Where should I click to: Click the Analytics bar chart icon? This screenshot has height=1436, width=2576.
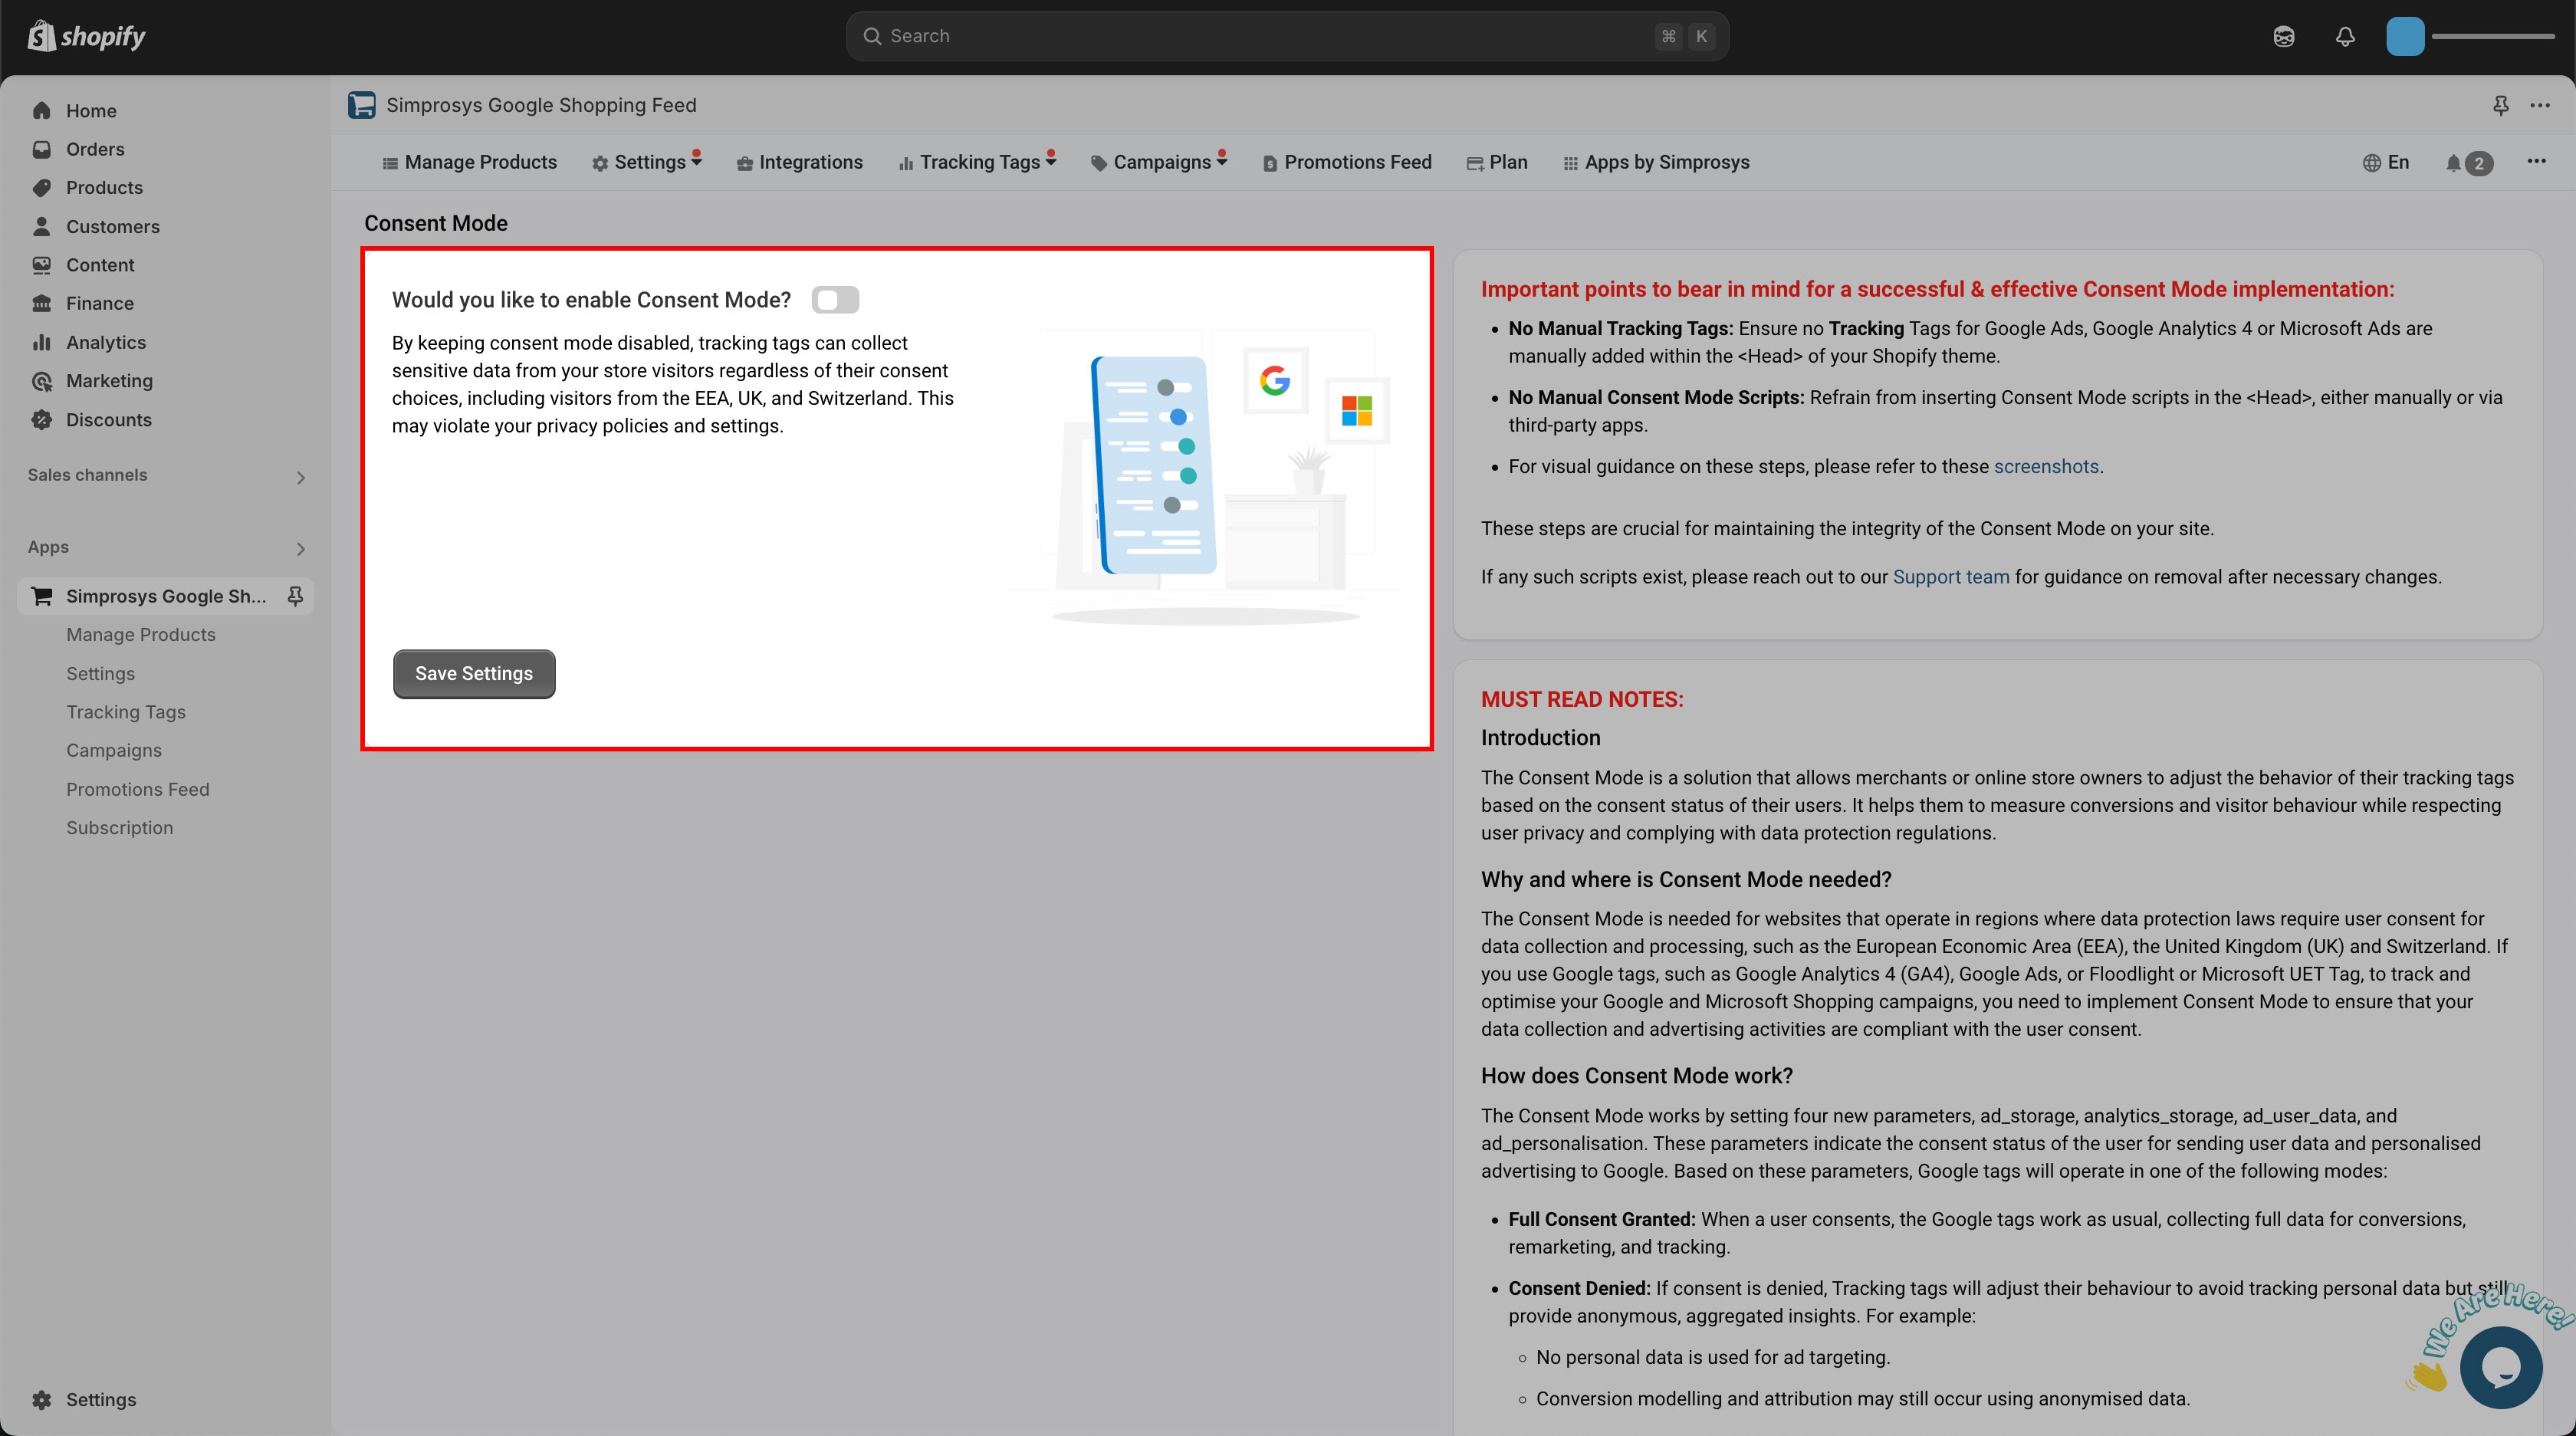coord(41,342)
